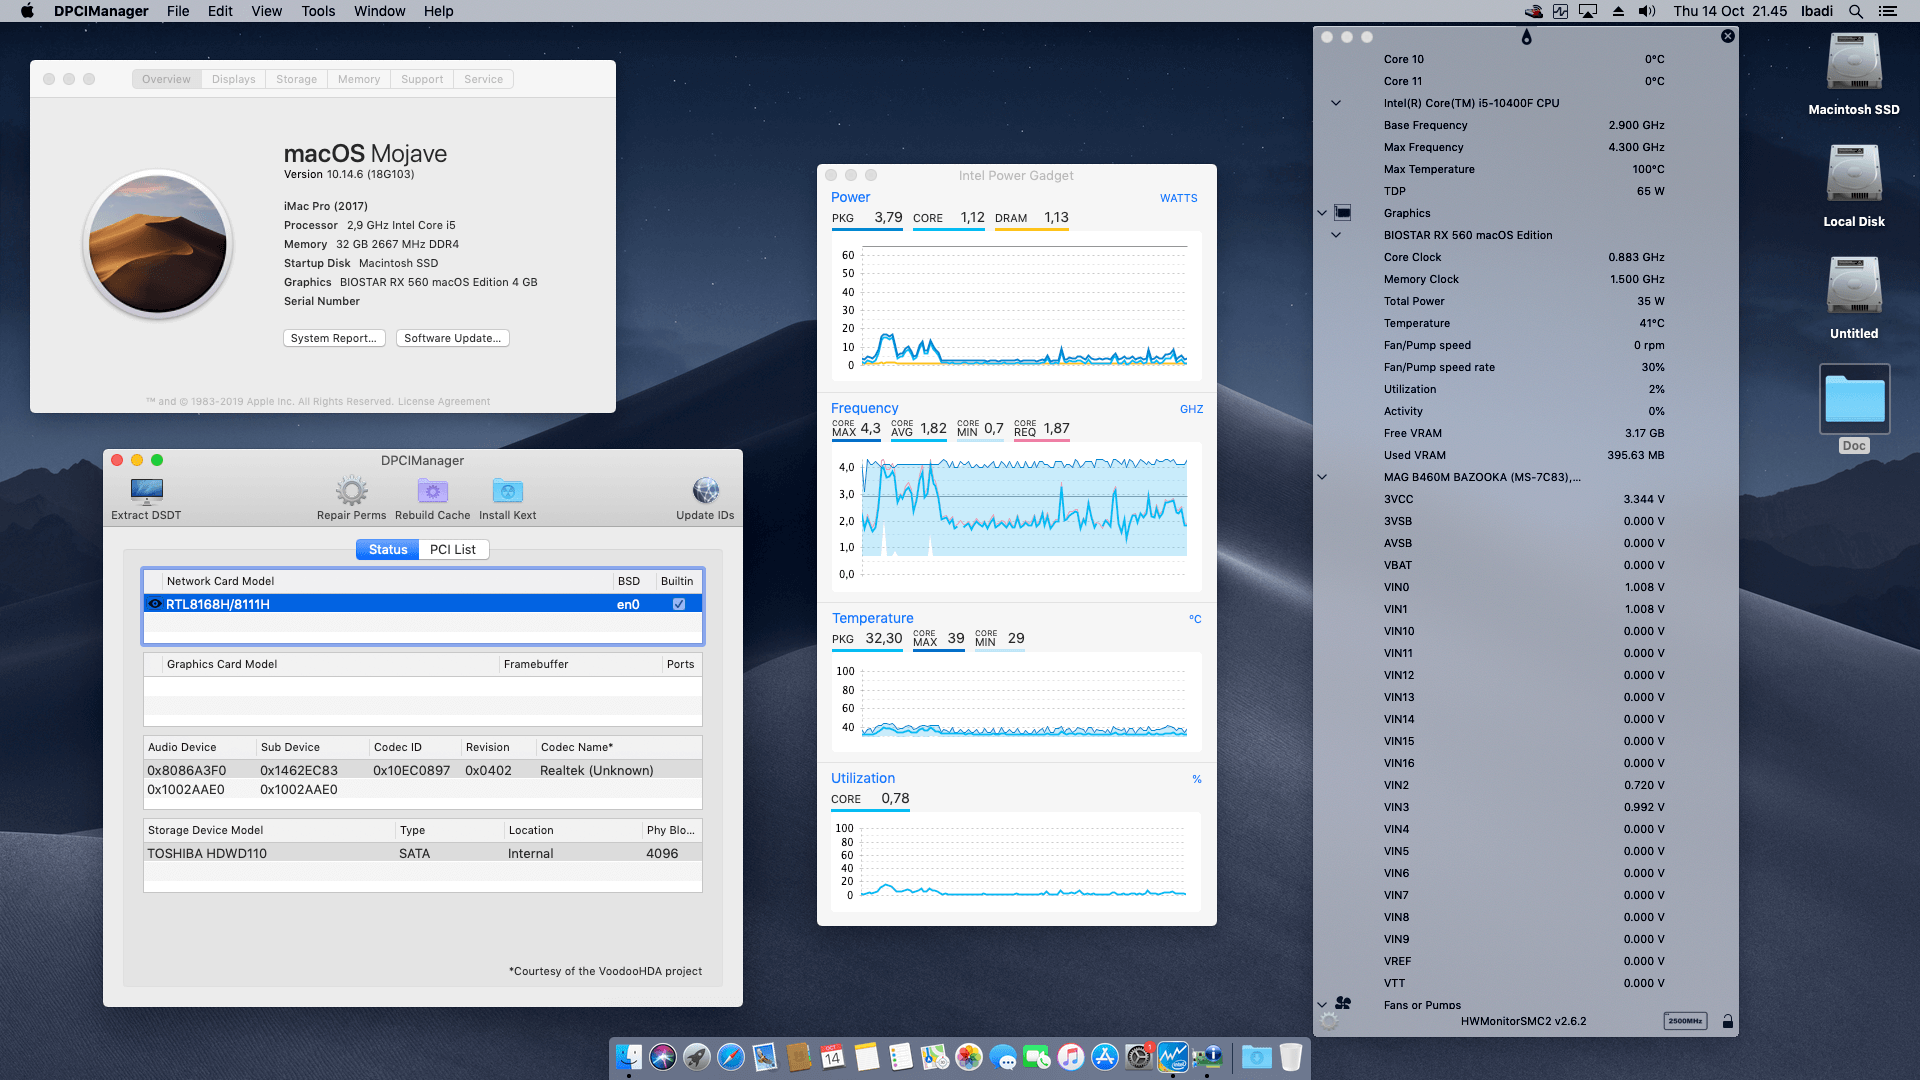The image size is (1920, 1080).
Task: Click the Software Update... button
Action: (453, 338)
